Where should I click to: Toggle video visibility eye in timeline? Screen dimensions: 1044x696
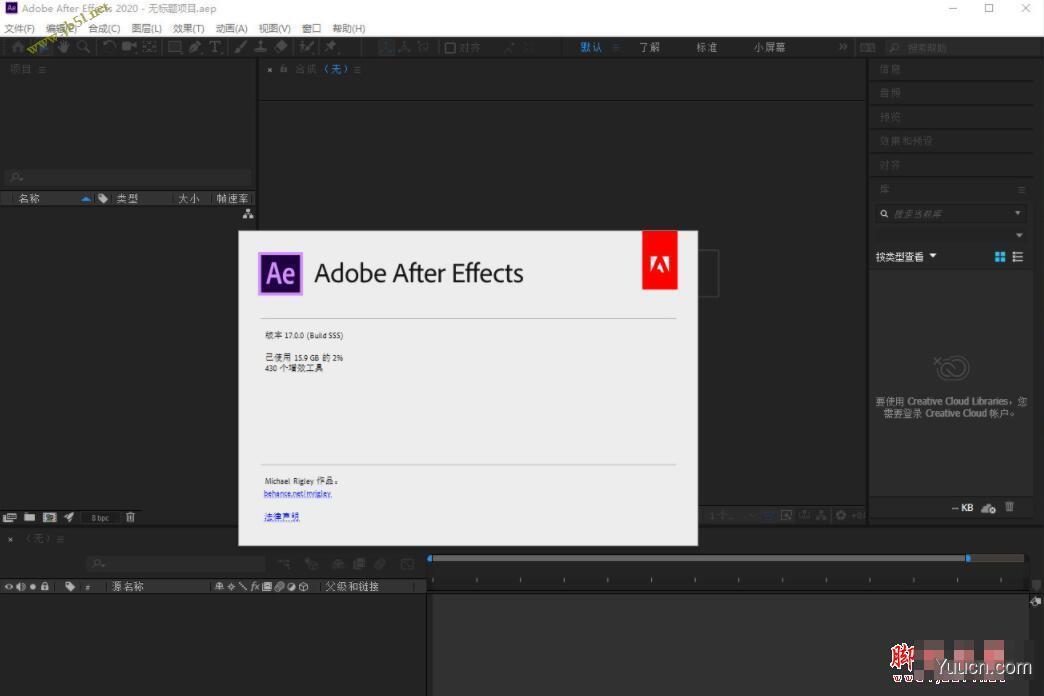(7, 586)
